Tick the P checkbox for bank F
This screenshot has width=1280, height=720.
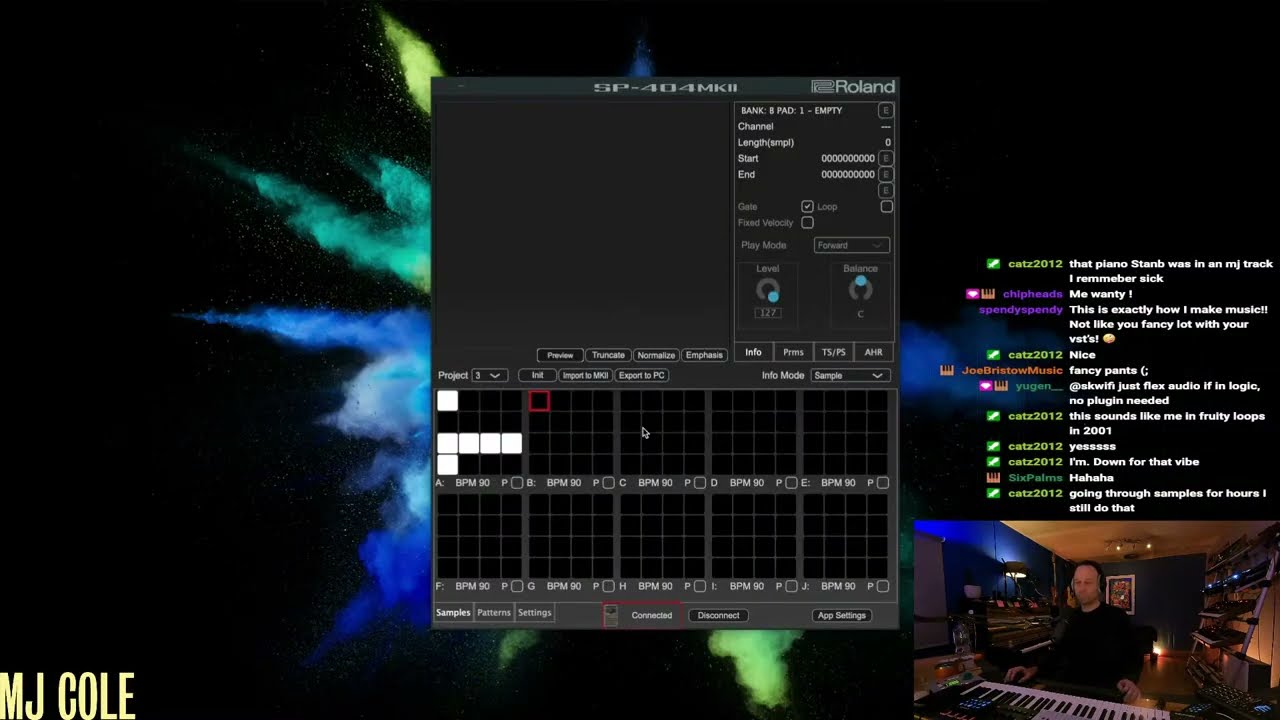tap(517, 586)
